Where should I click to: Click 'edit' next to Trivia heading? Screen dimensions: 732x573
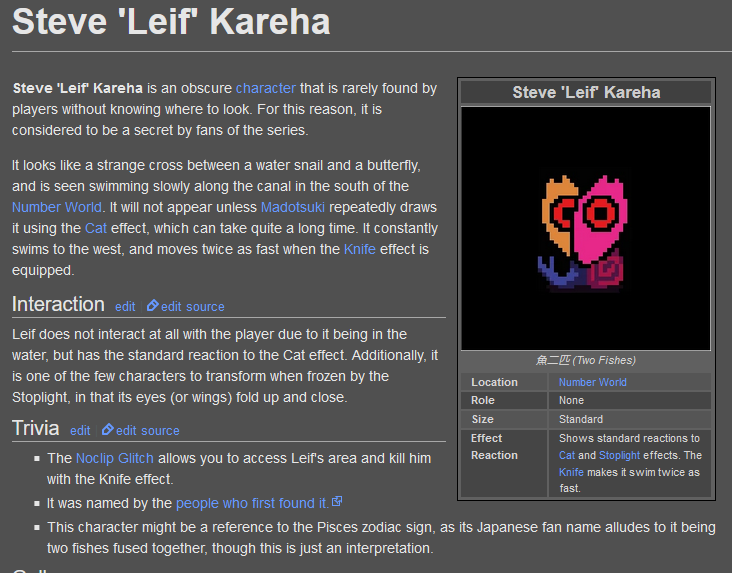pyautogui.click(x=80, y=430)
